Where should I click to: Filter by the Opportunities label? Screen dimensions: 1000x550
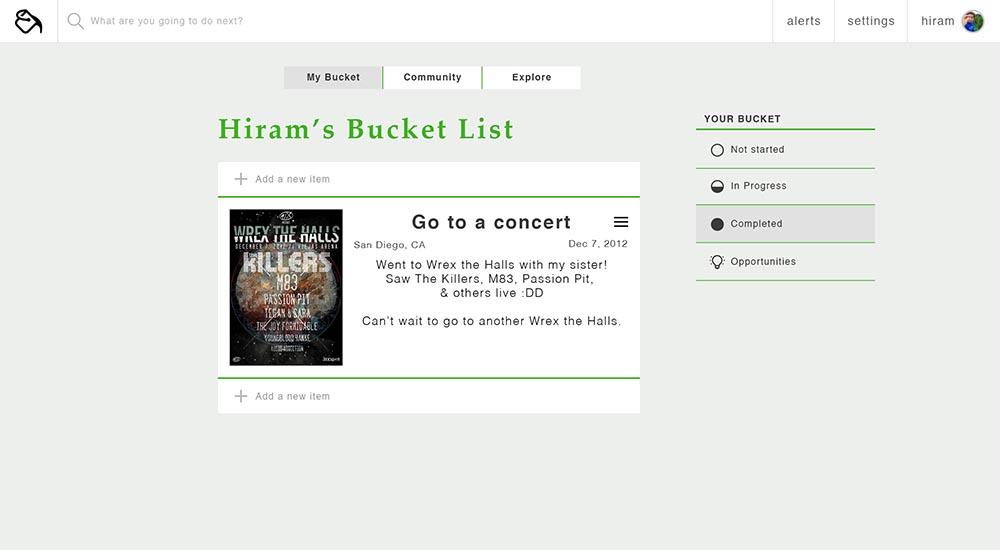click(x=763, y=262)
